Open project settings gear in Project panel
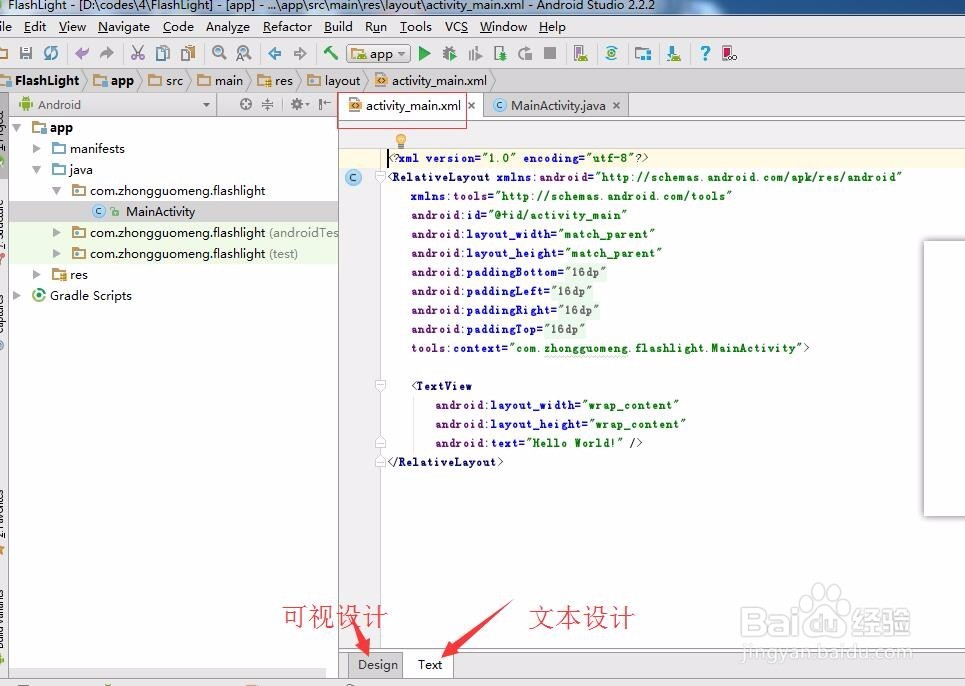Screen dimensions: 965x686 click(x=297, y=104)
